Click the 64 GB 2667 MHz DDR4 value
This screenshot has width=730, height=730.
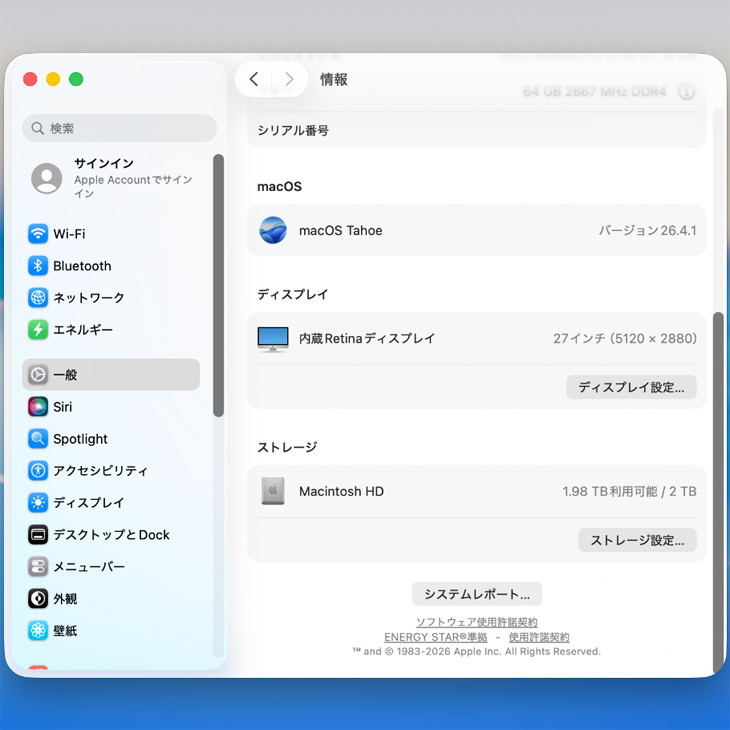pyautogui.click(x=595, y=92)
